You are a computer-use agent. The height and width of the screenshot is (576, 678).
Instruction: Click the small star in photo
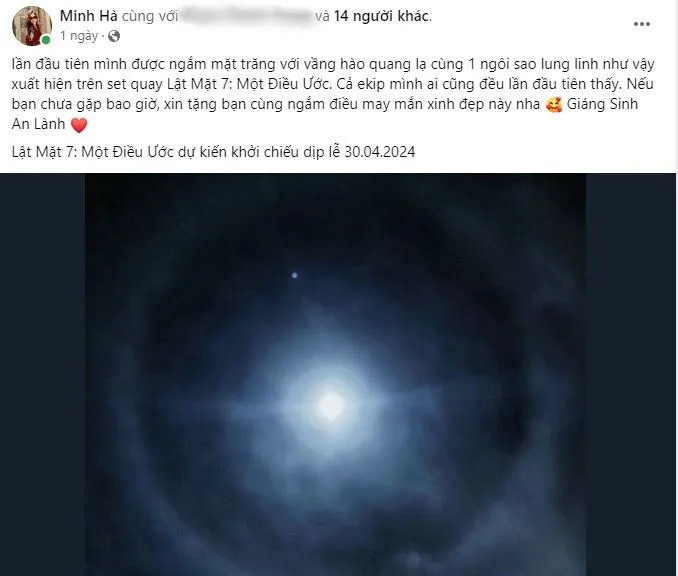(x=294, y=275)
